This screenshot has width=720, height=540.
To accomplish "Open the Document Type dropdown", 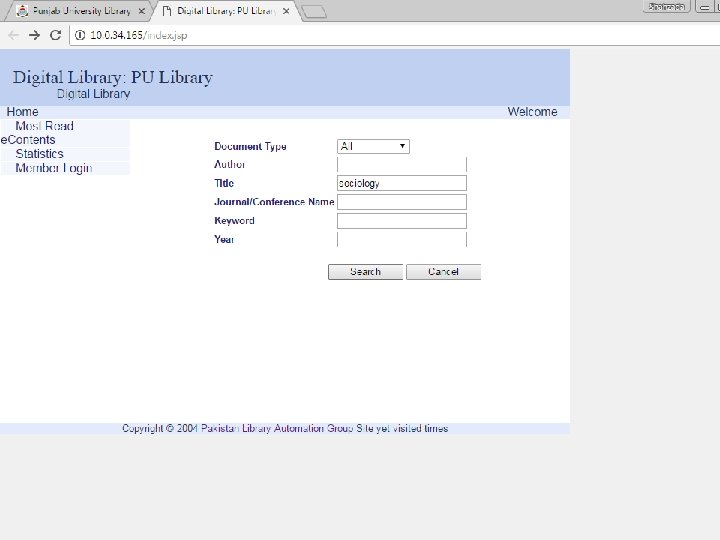I will pos(373,146).
